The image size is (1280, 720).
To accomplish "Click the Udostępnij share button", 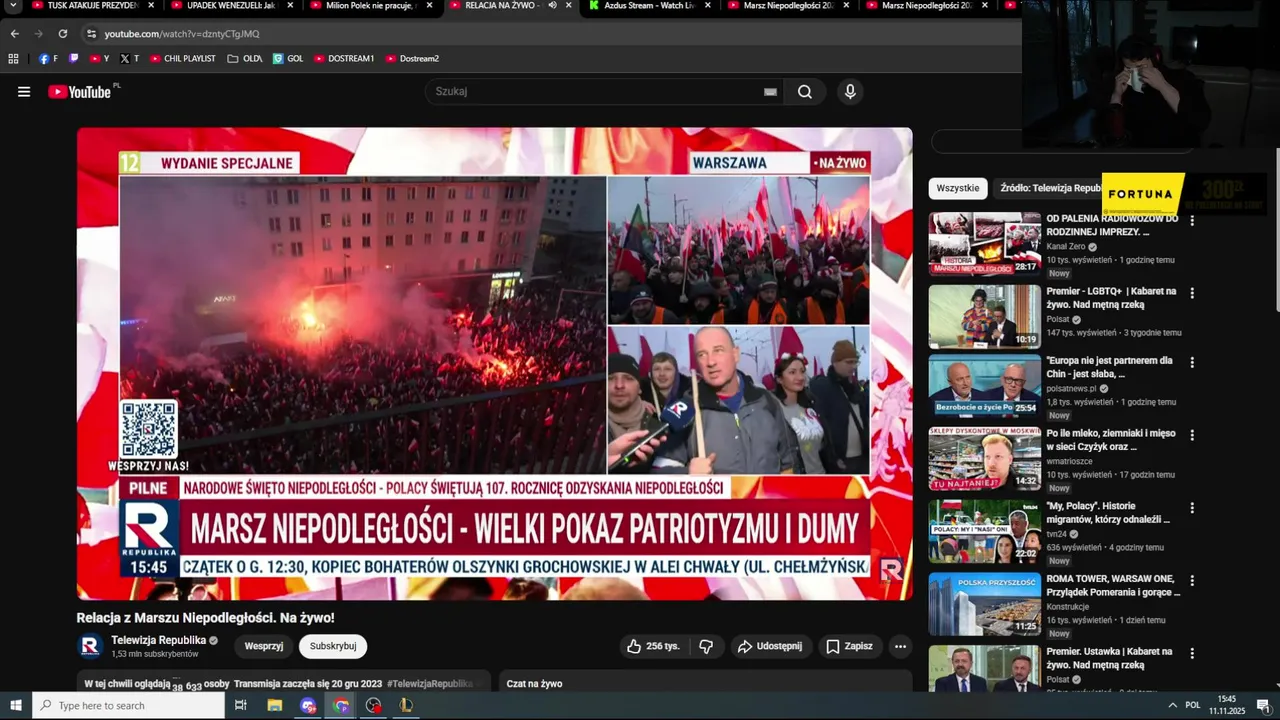I will coord(770,646).
